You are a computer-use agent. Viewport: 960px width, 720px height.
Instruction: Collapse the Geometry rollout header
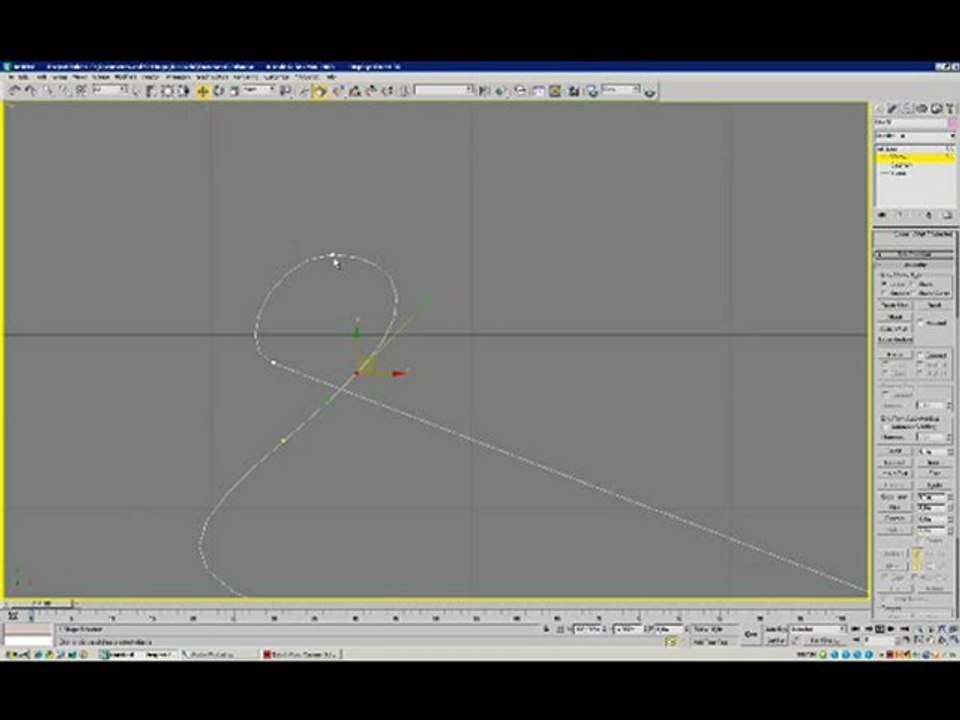coord(914,265)
